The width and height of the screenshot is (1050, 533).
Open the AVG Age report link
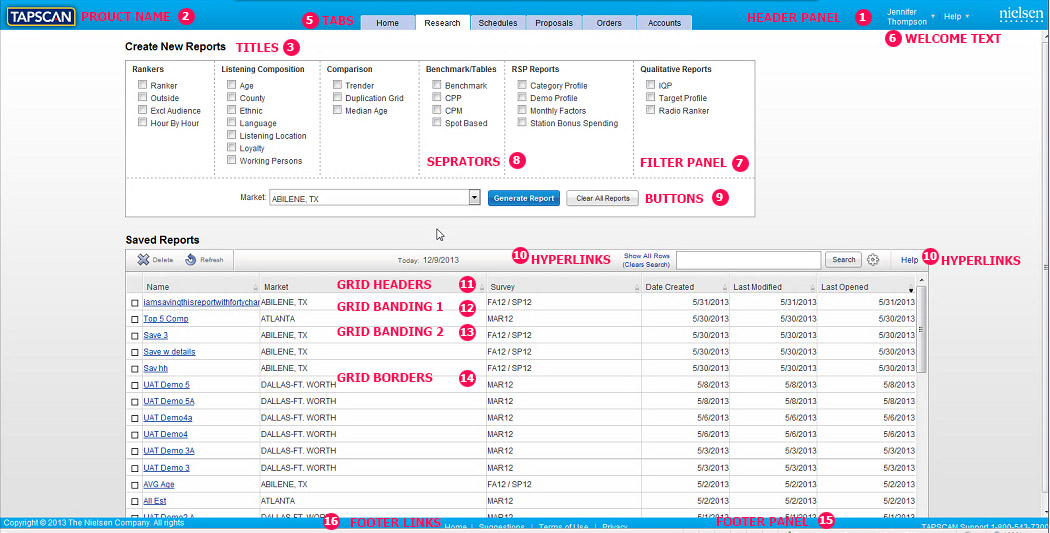click(159, 484)
